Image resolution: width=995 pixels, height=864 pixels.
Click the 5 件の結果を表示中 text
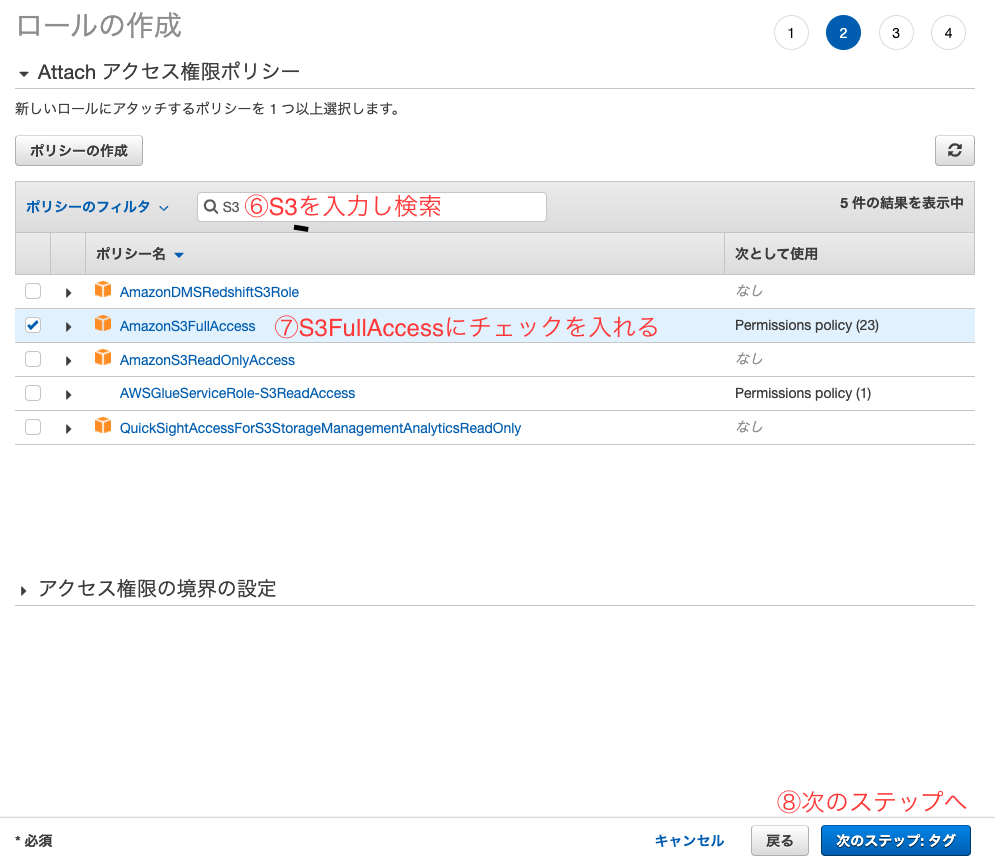tap(902, 203)
